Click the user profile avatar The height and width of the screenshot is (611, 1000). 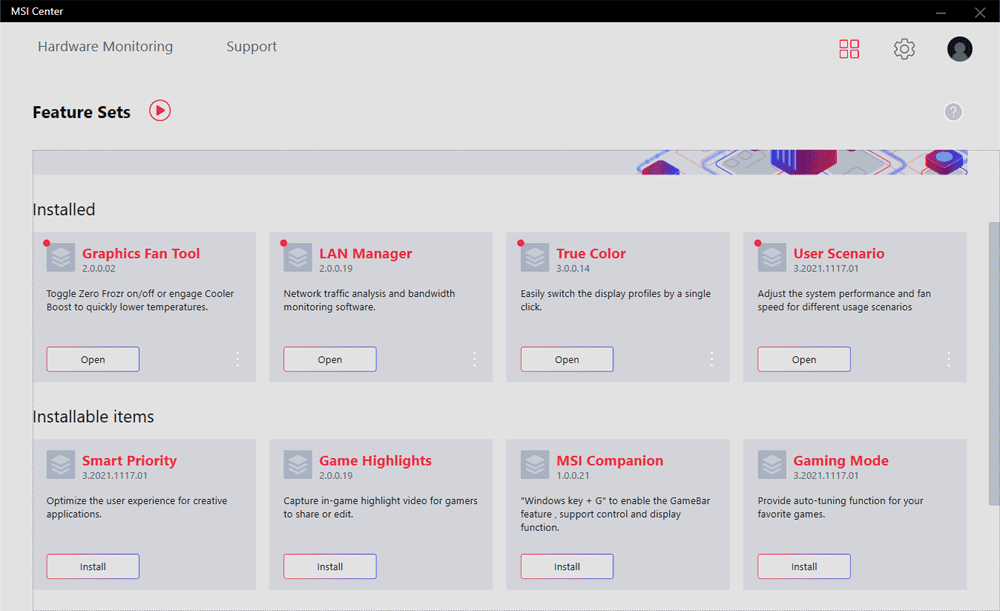[x=959, y=48]
